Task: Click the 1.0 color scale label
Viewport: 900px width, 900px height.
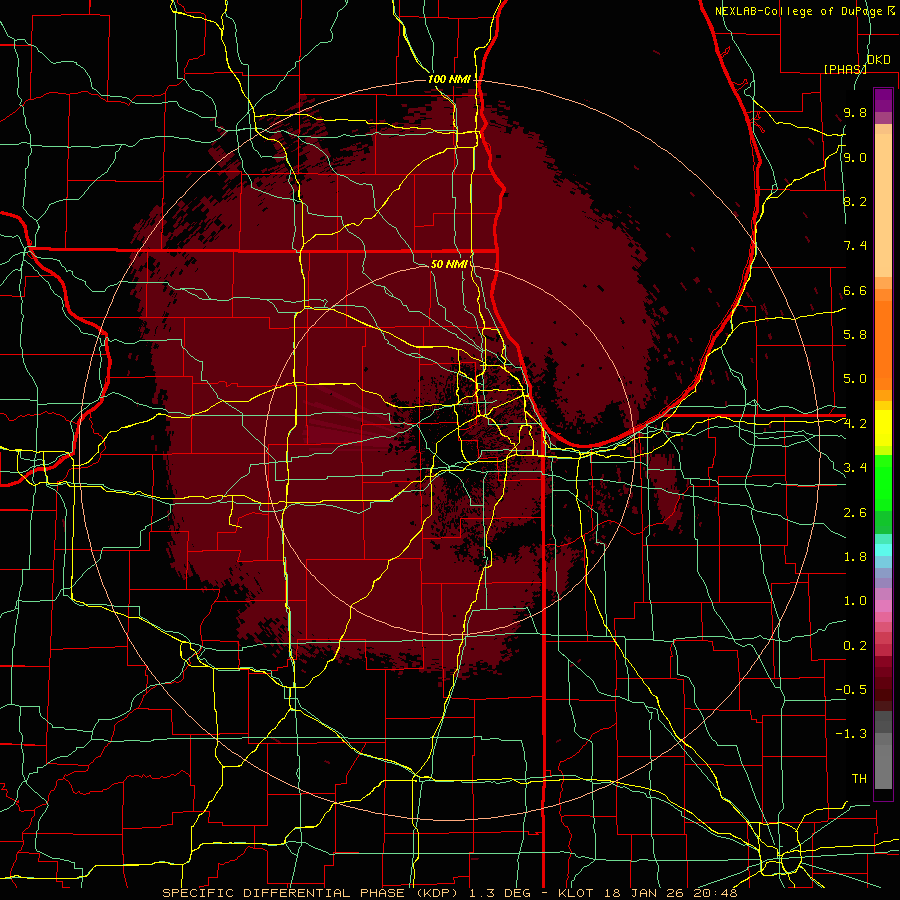Action: (855, 601)
